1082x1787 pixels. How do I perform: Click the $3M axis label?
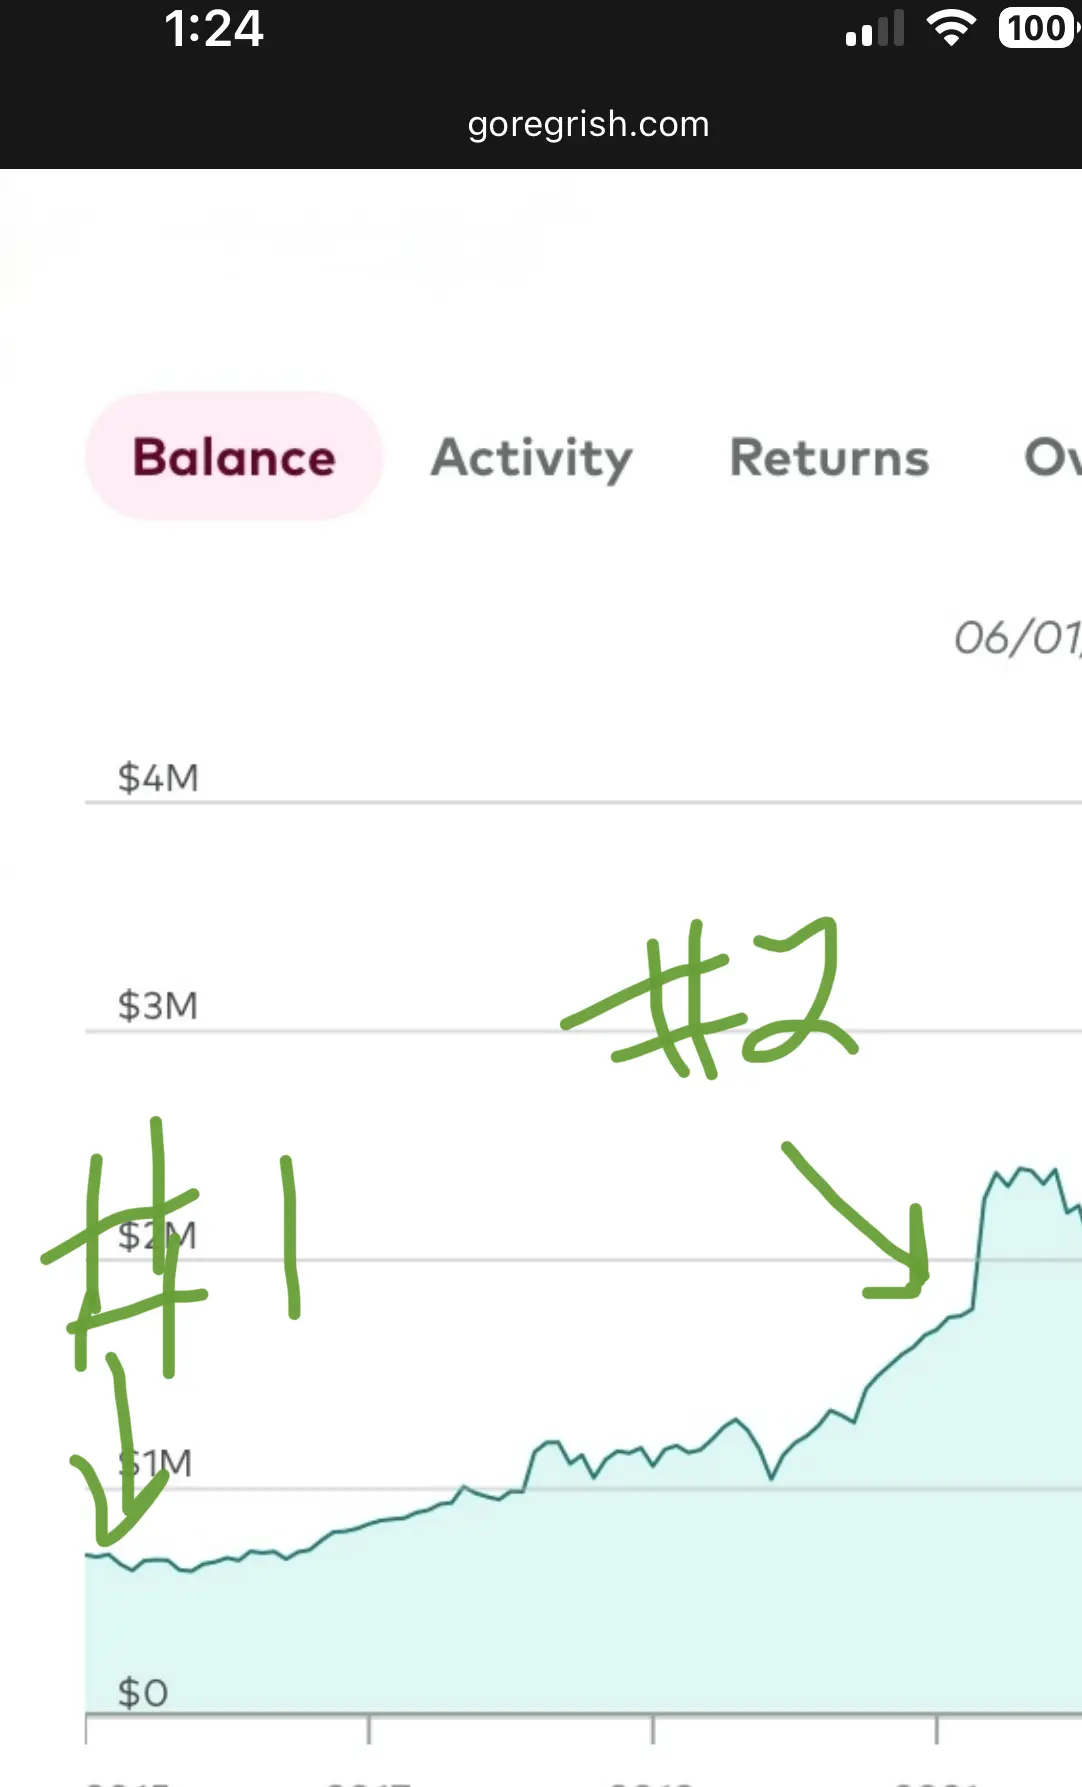pyautogui.click(x=158, y=1005)
